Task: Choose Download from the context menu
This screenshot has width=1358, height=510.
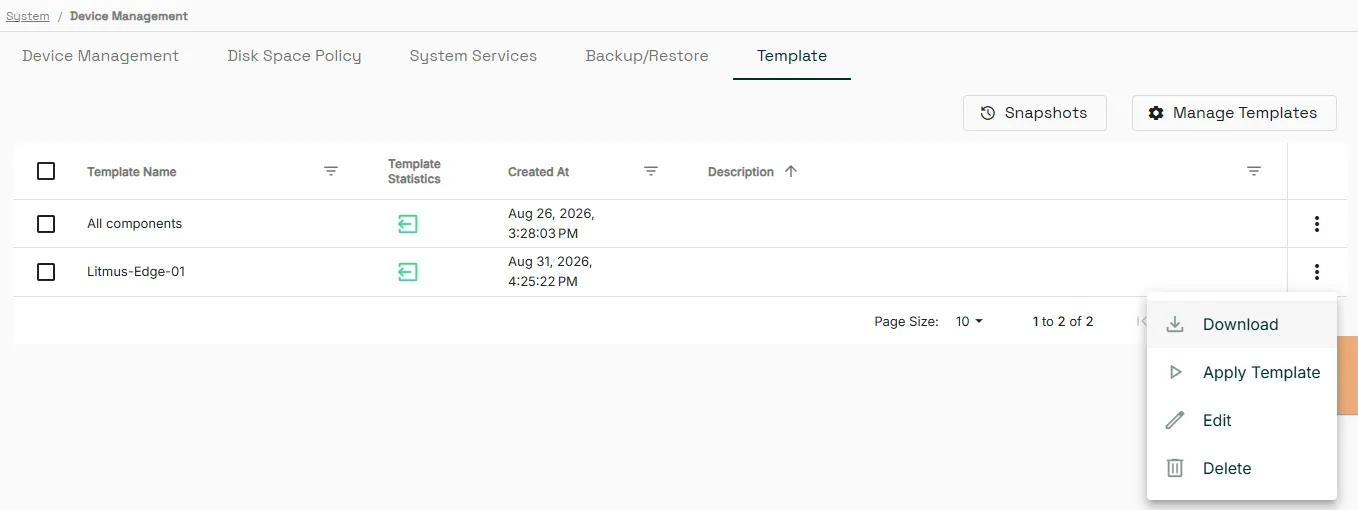Action: tap(1242, 324)
